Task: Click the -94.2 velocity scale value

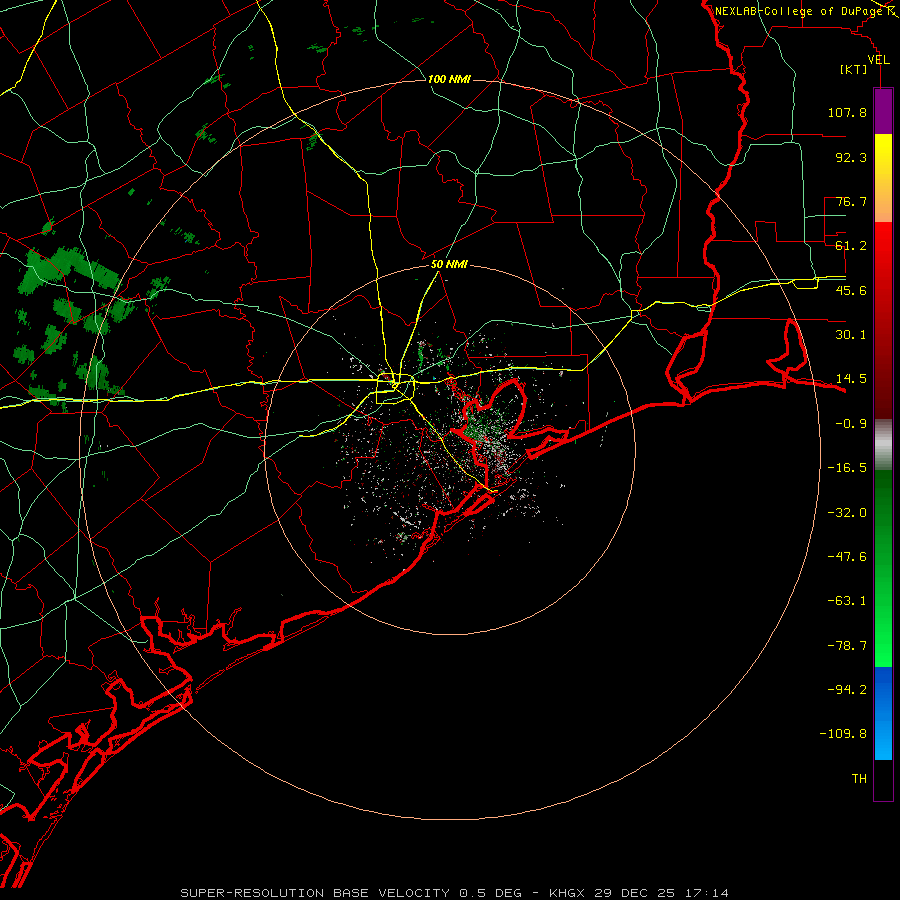Action: pyautogui.click(x=847, y=689)
